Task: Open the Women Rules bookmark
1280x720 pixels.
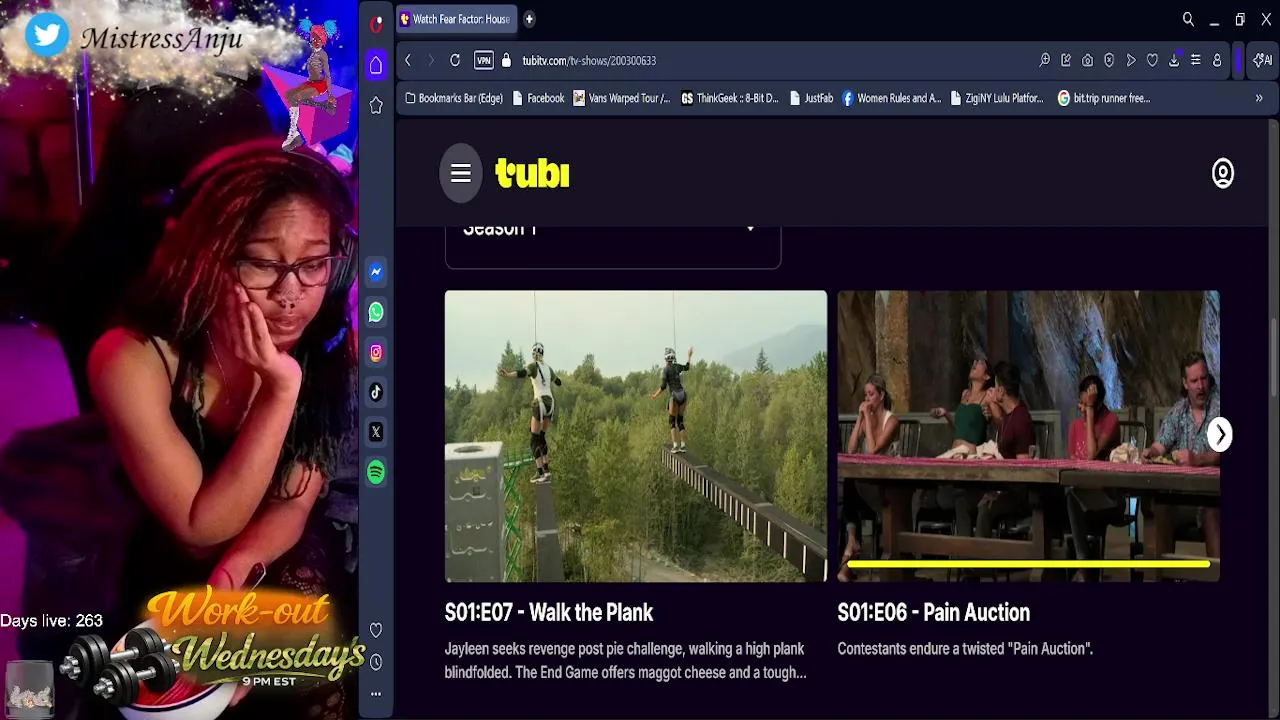Action: pyautogui.click(x=891, y=98)
